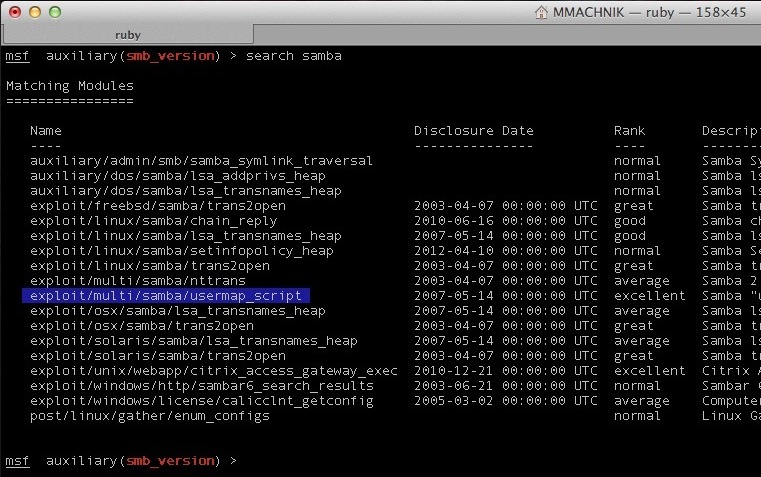Select auxiliary/admin/smb/samba_symlink_traversal row
Image resolution: width=761 pixels, height=477 pixels.
click(201, 161)
